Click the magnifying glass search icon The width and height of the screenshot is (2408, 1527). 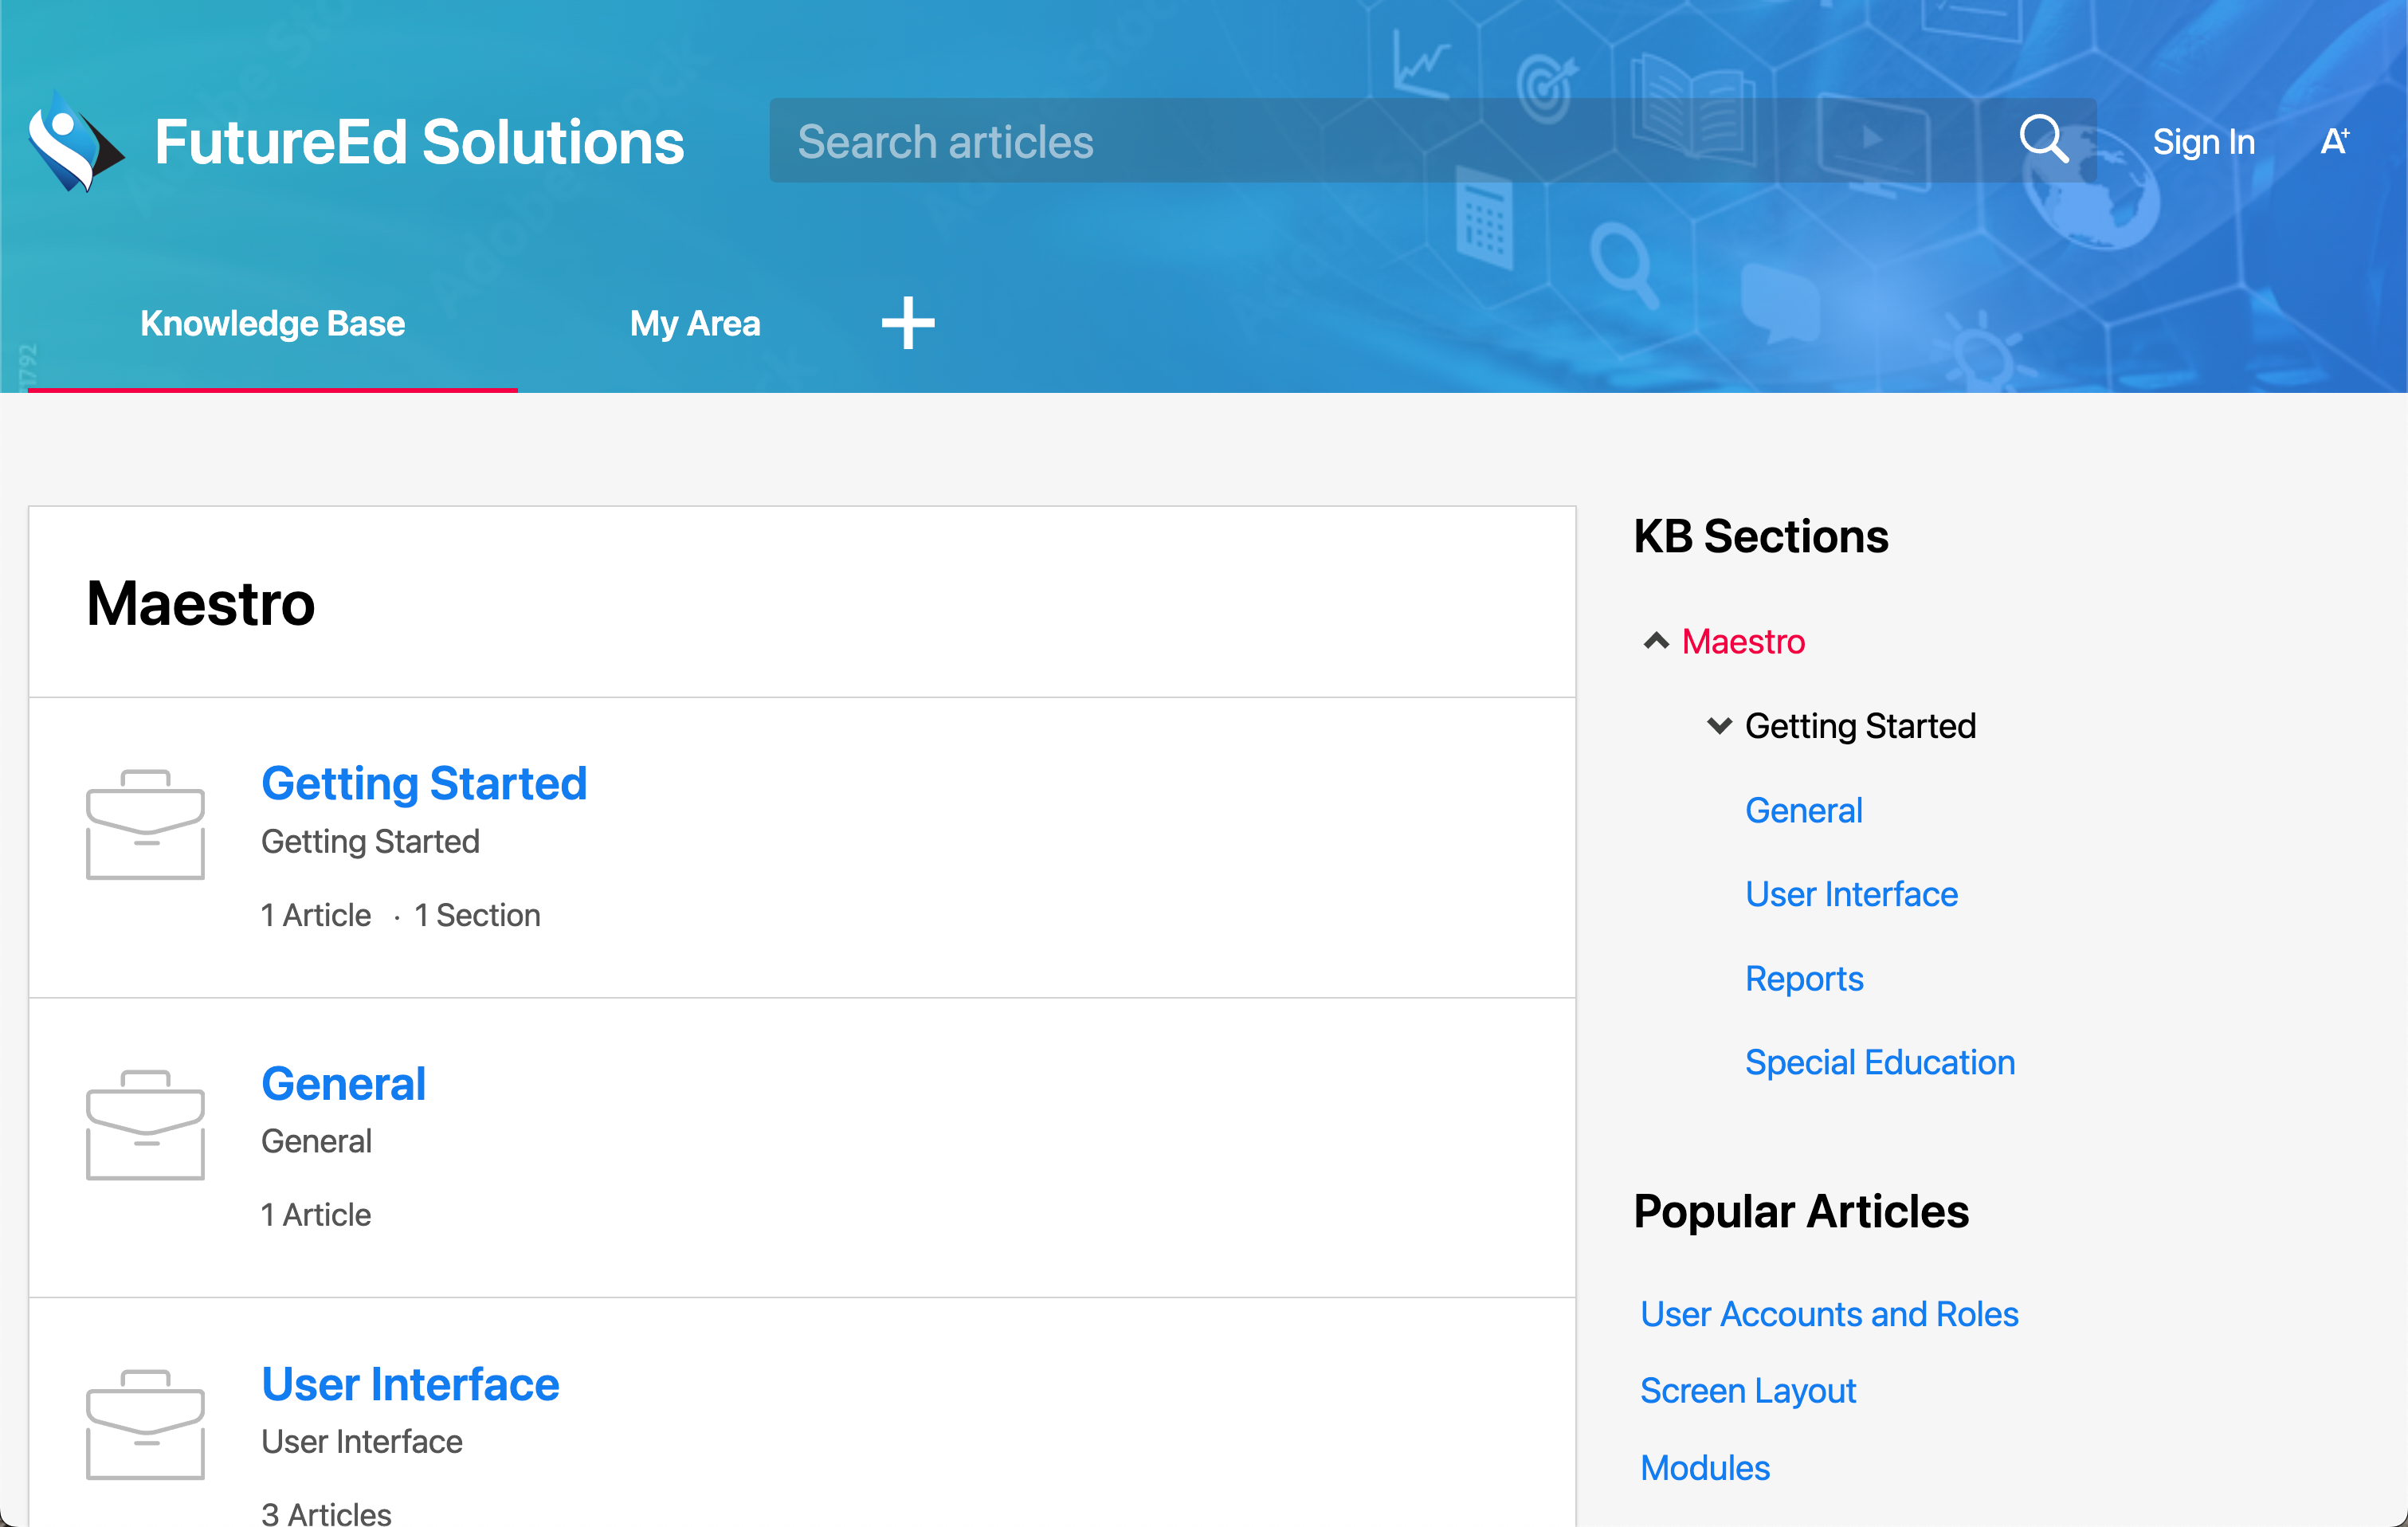2043,139
